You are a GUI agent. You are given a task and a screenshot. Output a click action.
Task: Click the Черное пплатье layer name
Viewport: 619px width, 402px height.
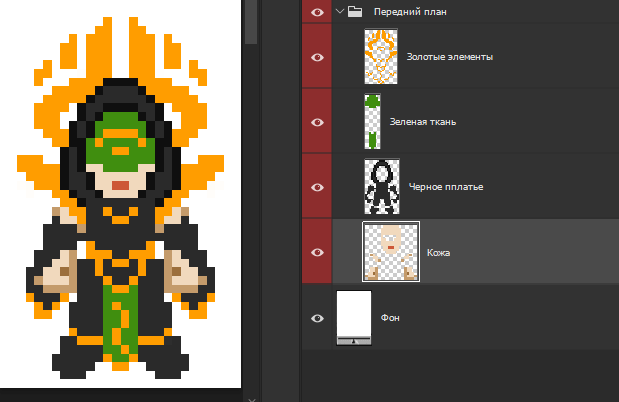[x=446, y=187]
